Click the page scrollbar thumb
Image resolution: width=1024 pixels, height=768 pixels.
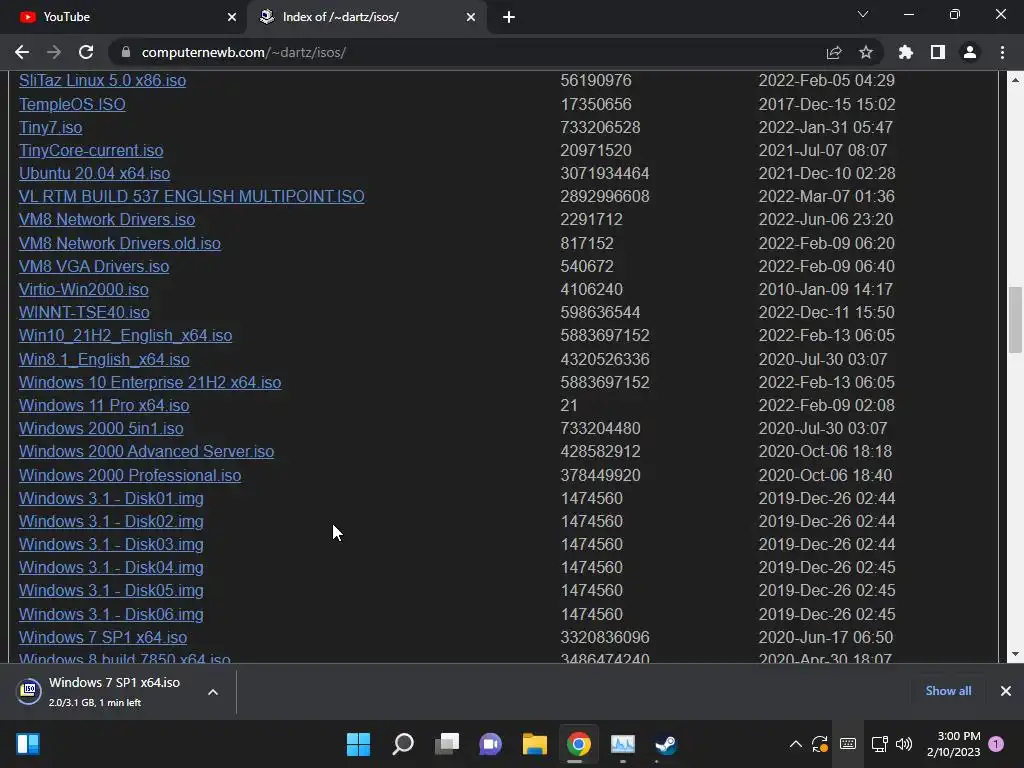coord(1015,320)
